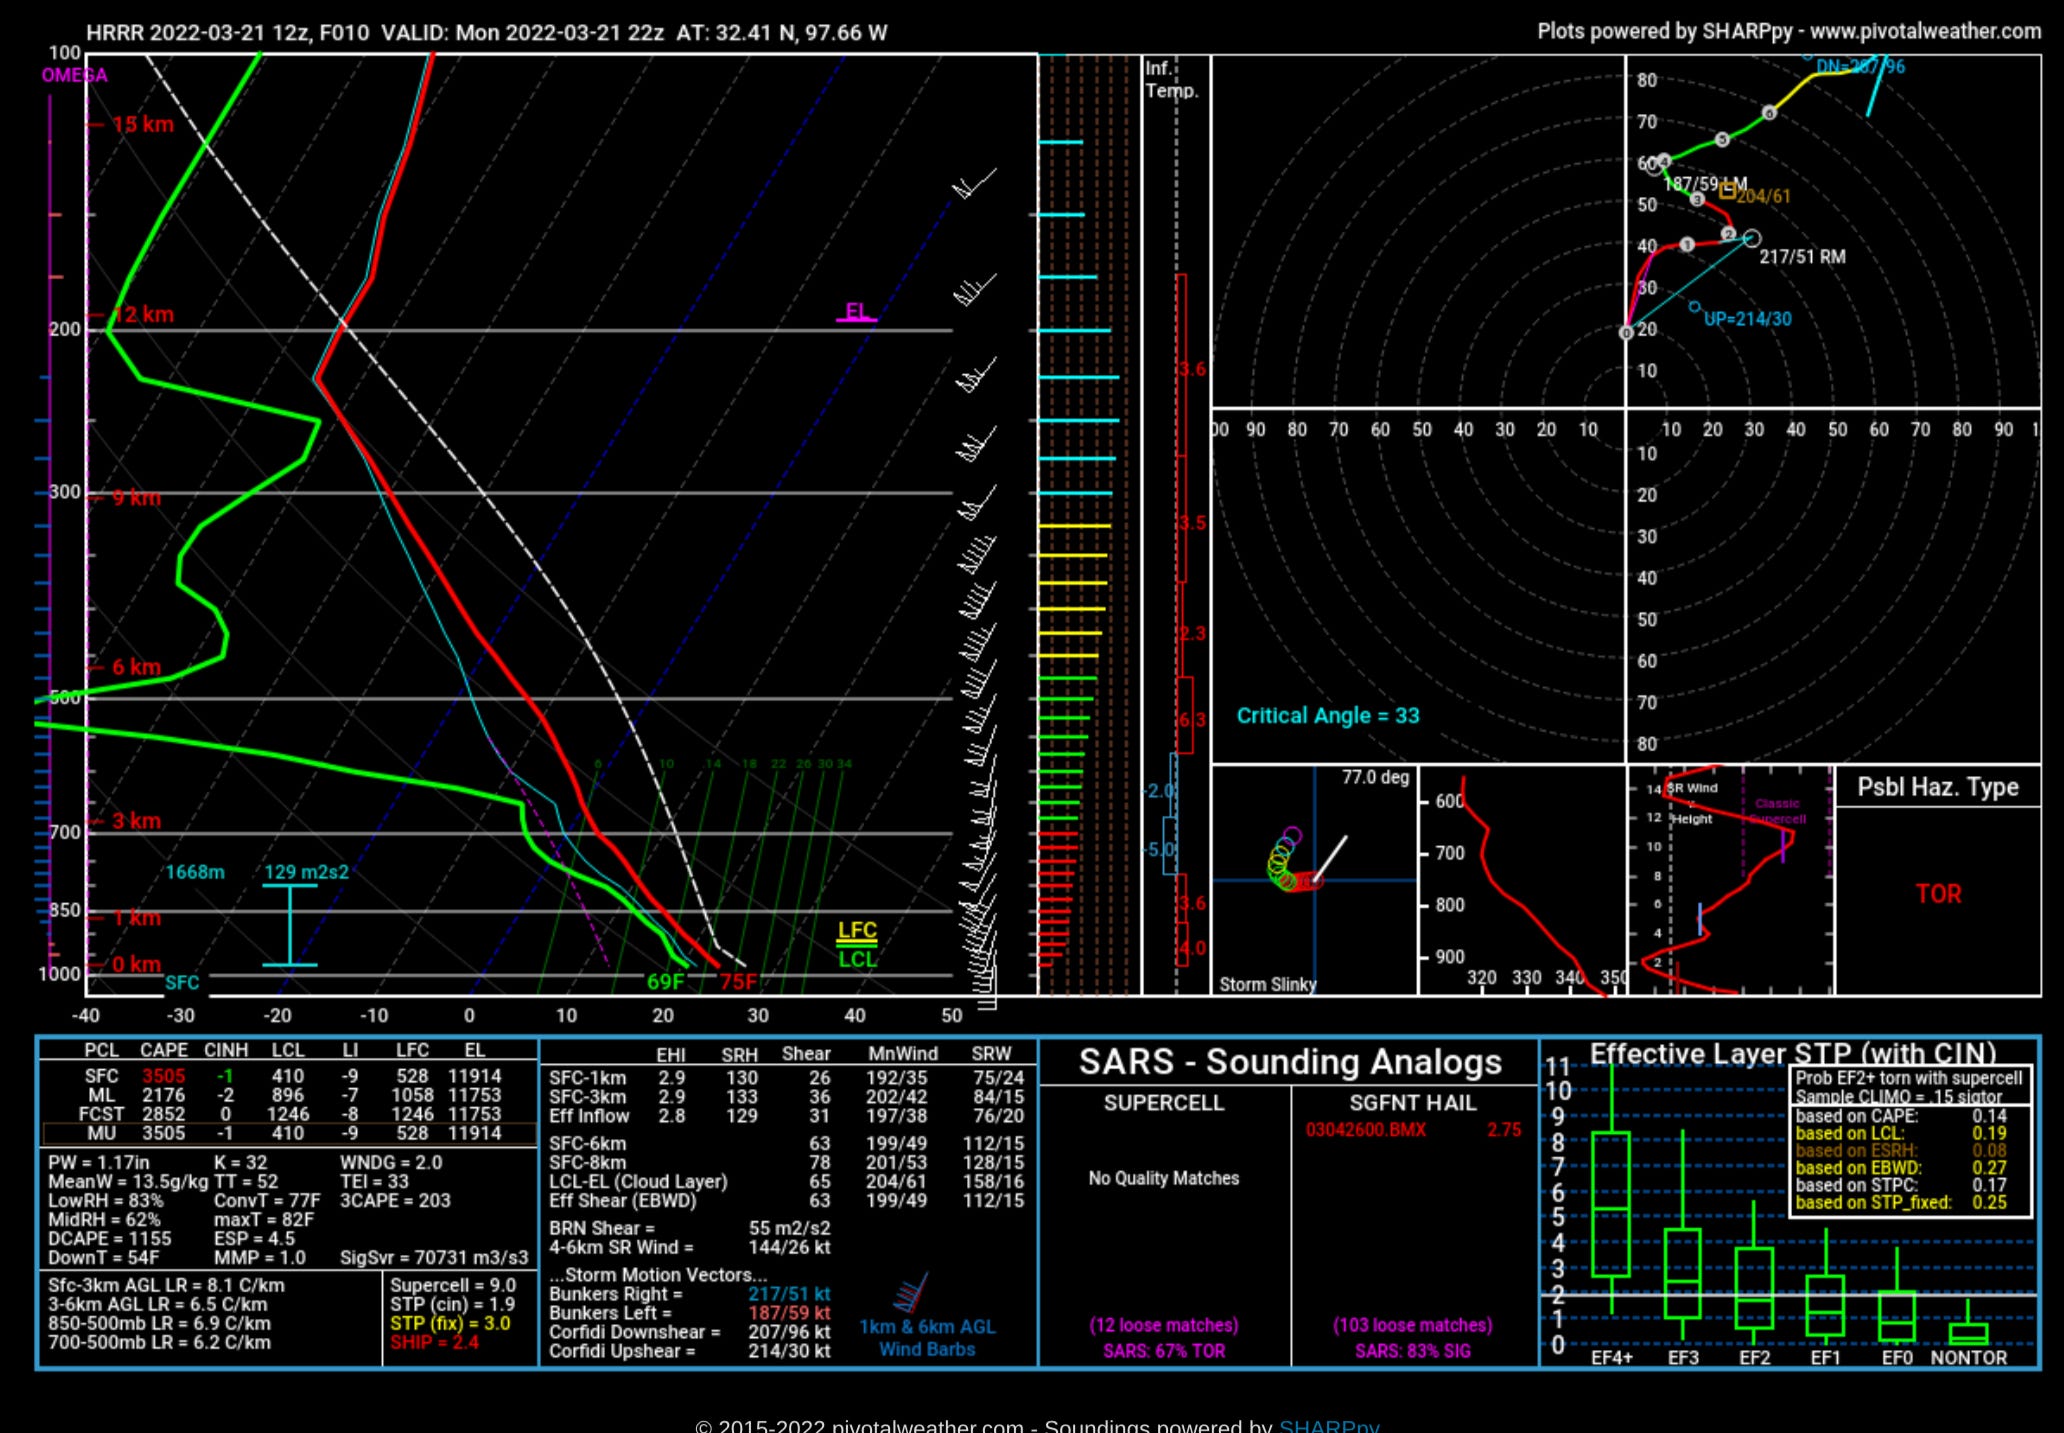Click the red TOR hazard type text
This screenshot has height=1433, width=2064.
[x=1938, y=894]
